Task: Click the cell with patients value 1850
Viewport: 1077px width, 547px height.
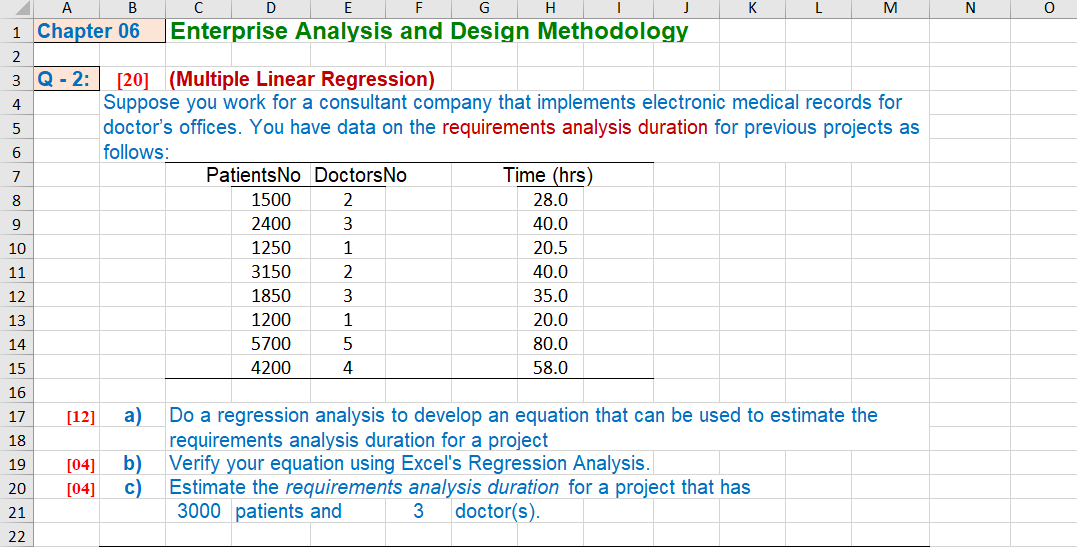Action: coord(271,296)
